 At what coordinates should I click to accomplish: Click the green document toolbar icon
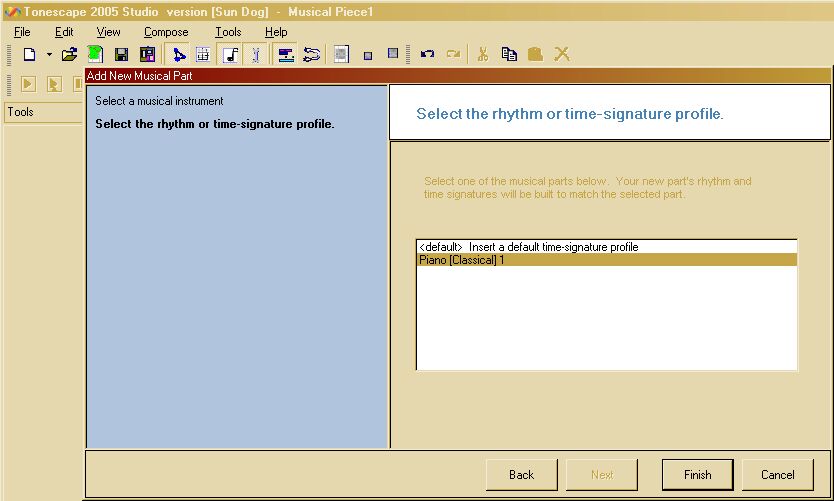[x=95, y=54]
